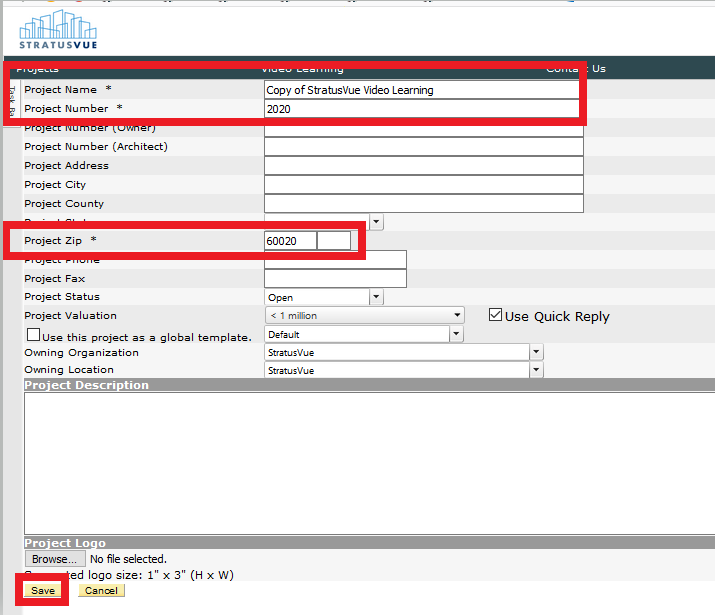Click the Project Address input field
This screenshot has height=615, width=715.
click(x=424, y=165)
